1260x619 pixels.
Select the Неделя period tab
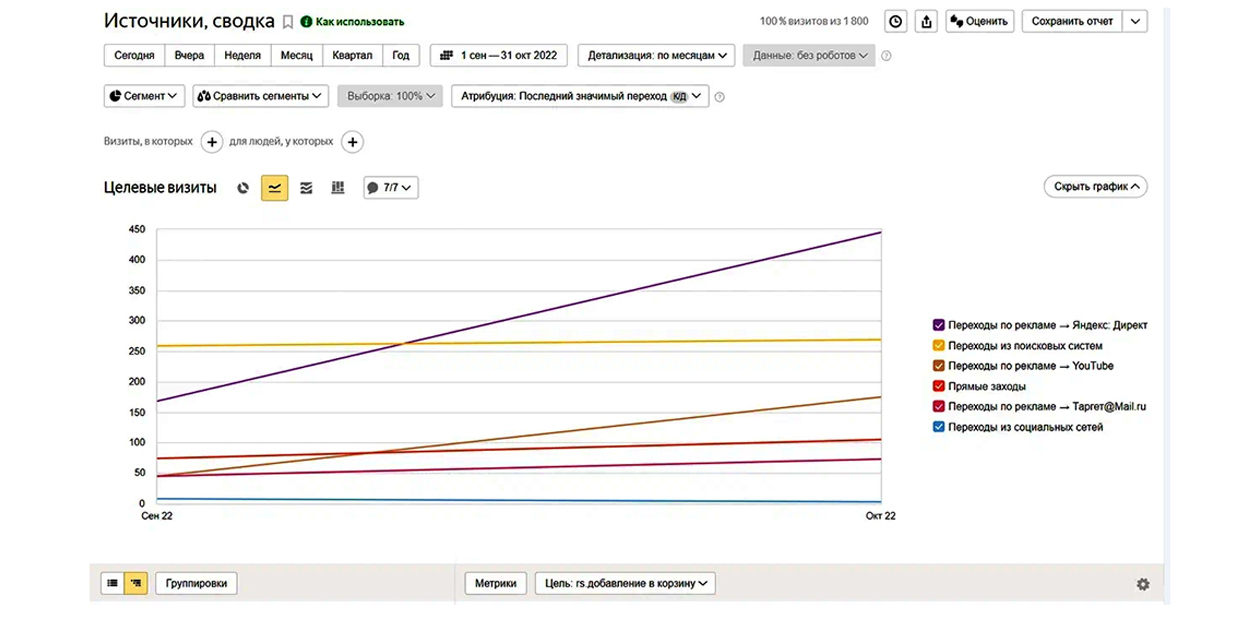pyautogui.click(x=243, y=55)
